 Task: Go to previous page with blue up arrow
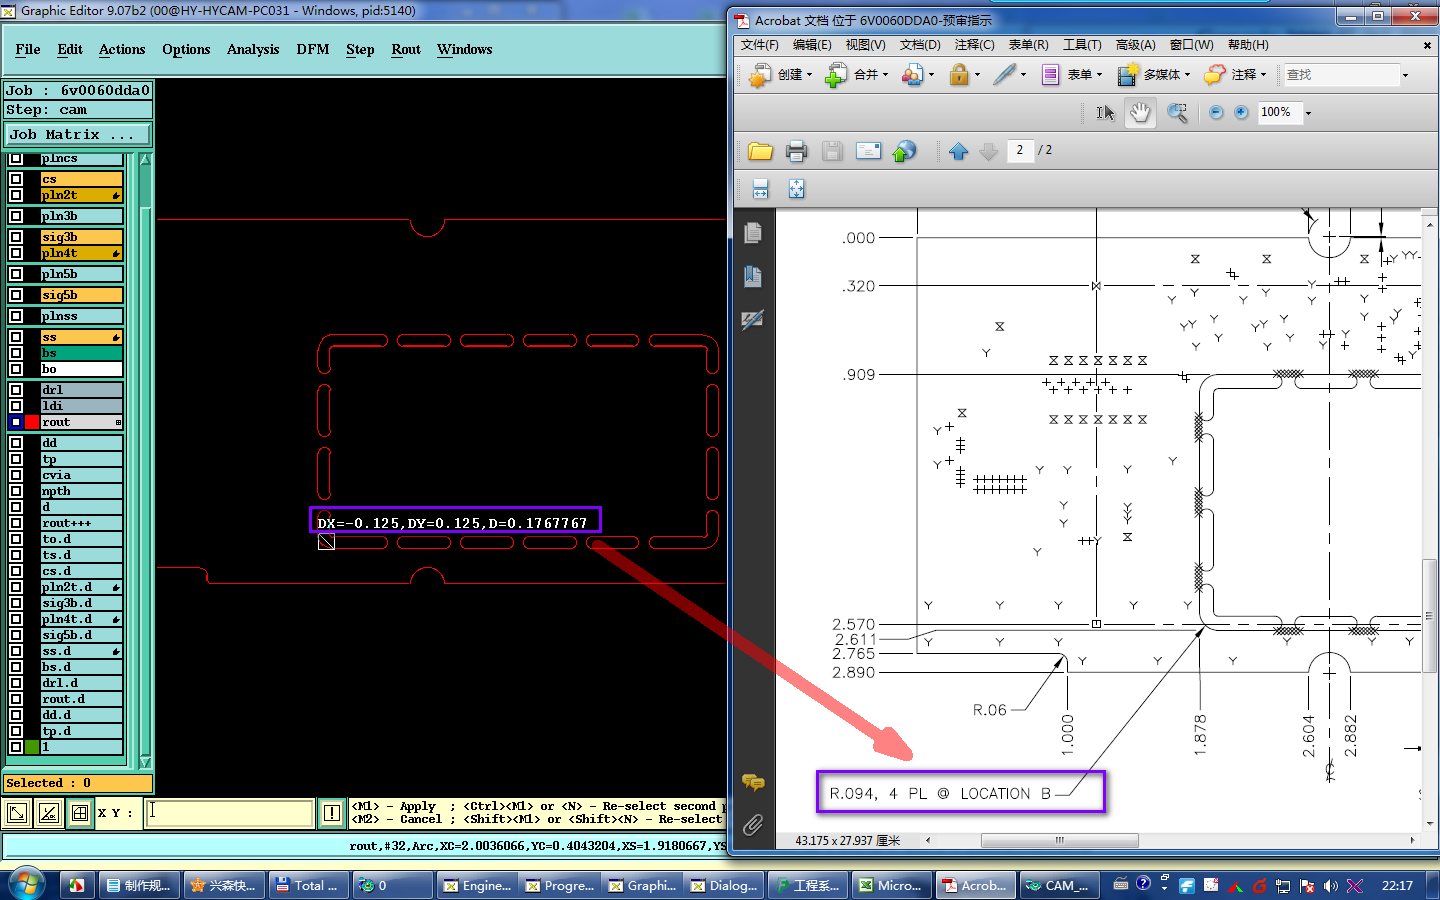click(958, 151)
